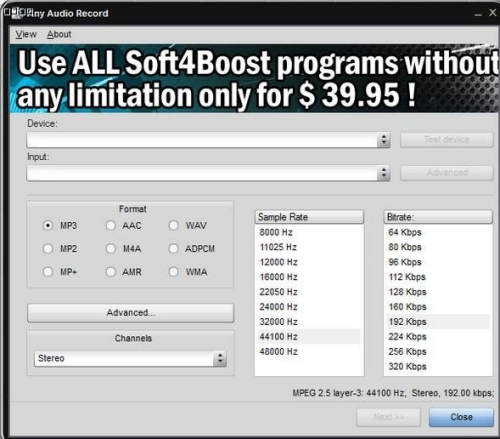Choose 11025 Hz sample rate
This screenshot has height=439, width=500.
pyautogui.click(x=309, y=247)
